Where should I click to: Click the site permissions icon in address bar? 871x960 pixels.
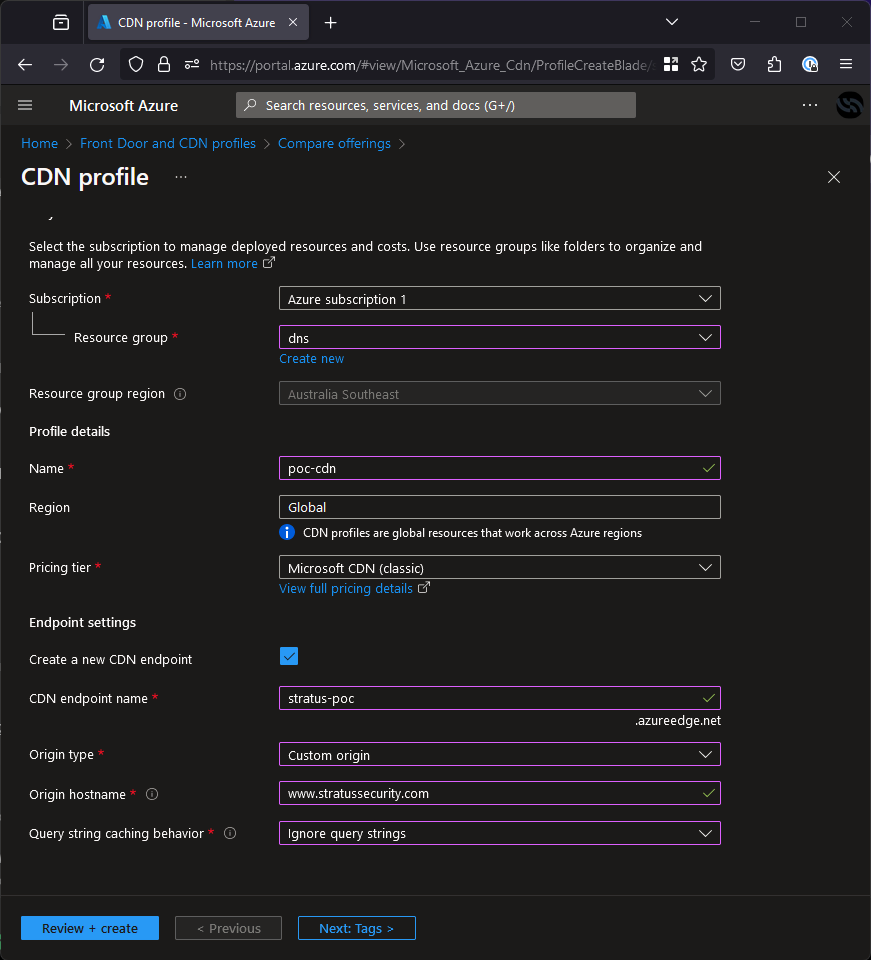192,64
